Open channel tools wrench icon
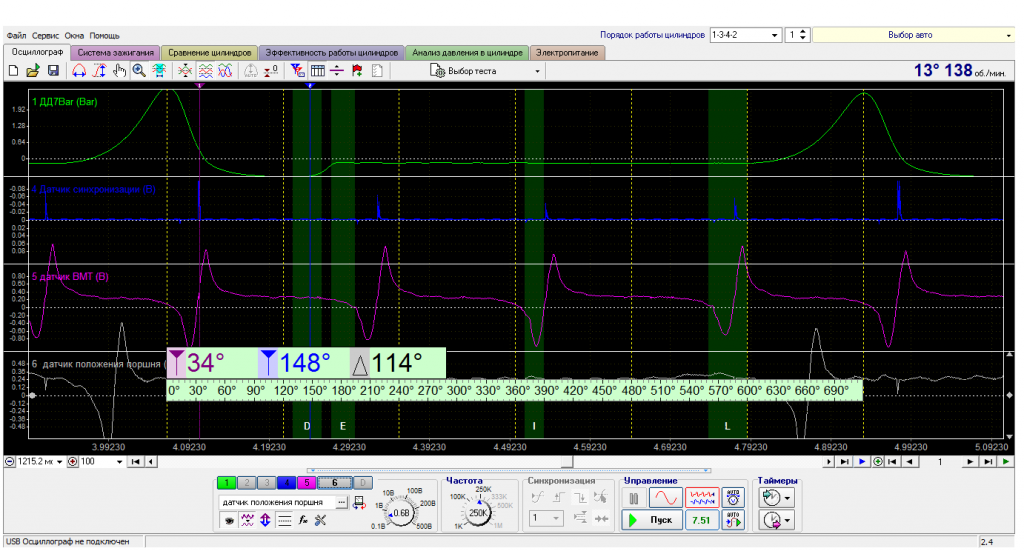Image resolution: width=1024 pixels, height=551 pixels. (x=320, y=520)
